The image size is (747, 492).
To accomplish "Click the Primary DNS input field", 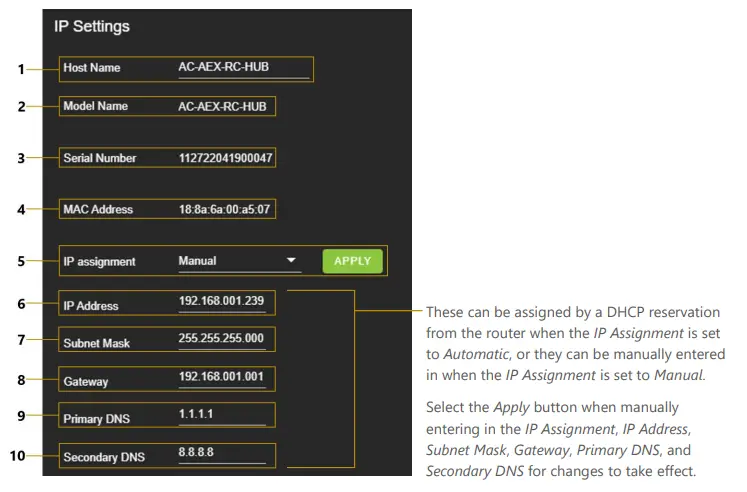I will 222,415.
